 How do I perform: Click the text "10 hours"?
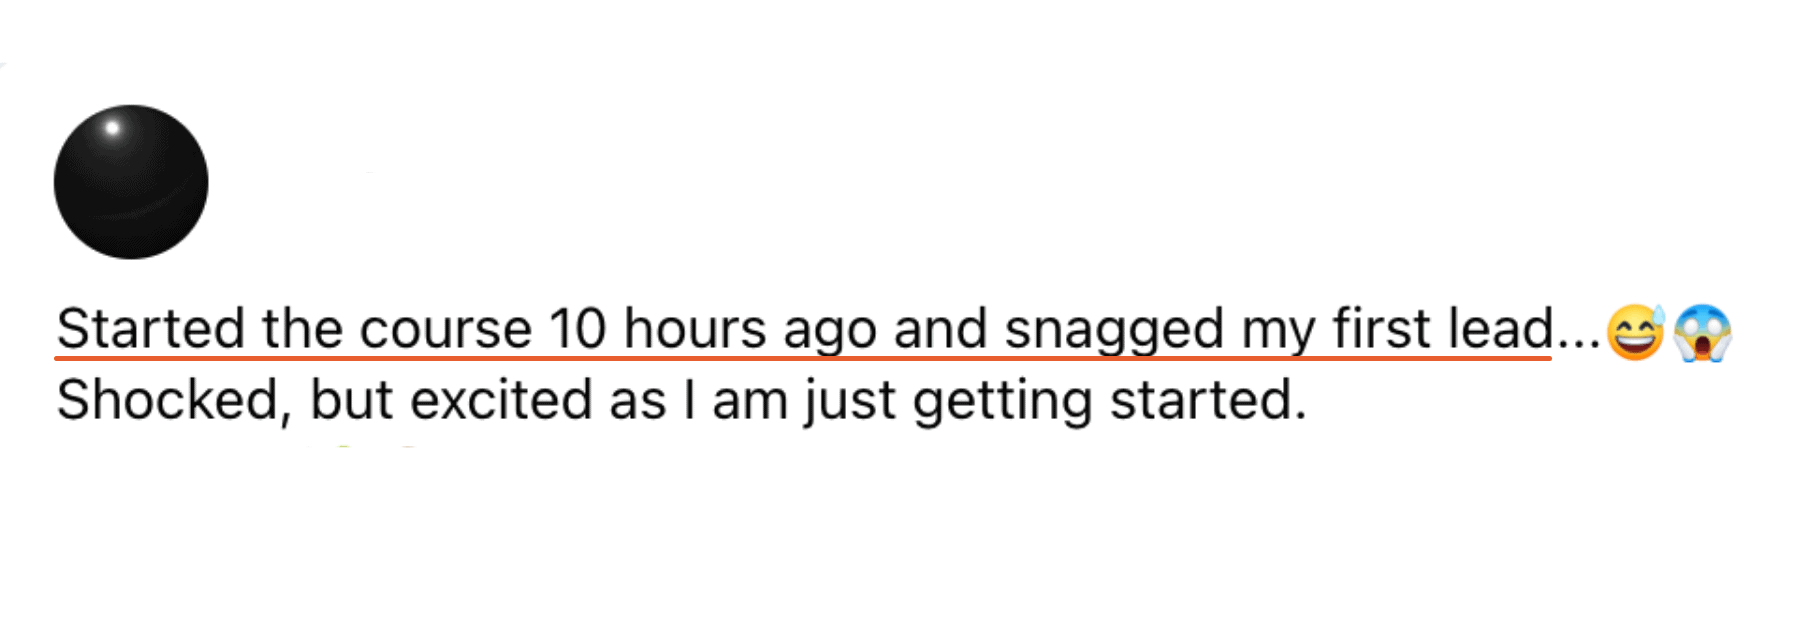tap(658, 329)
